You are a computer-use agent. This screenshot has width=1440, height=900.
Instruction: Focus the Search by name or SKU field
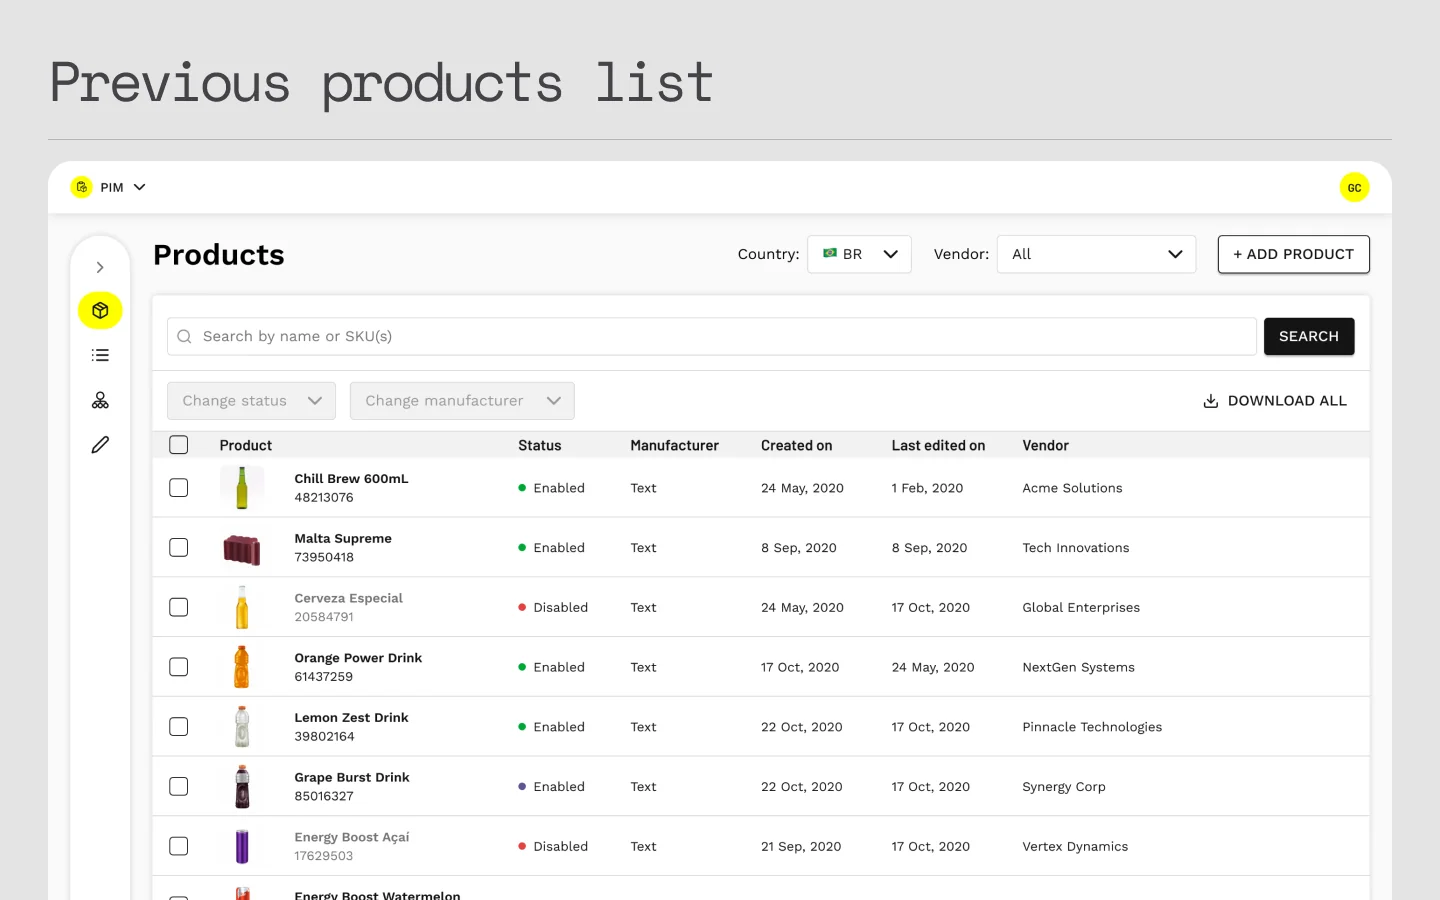pyautogui.click(x=712, y=337)
